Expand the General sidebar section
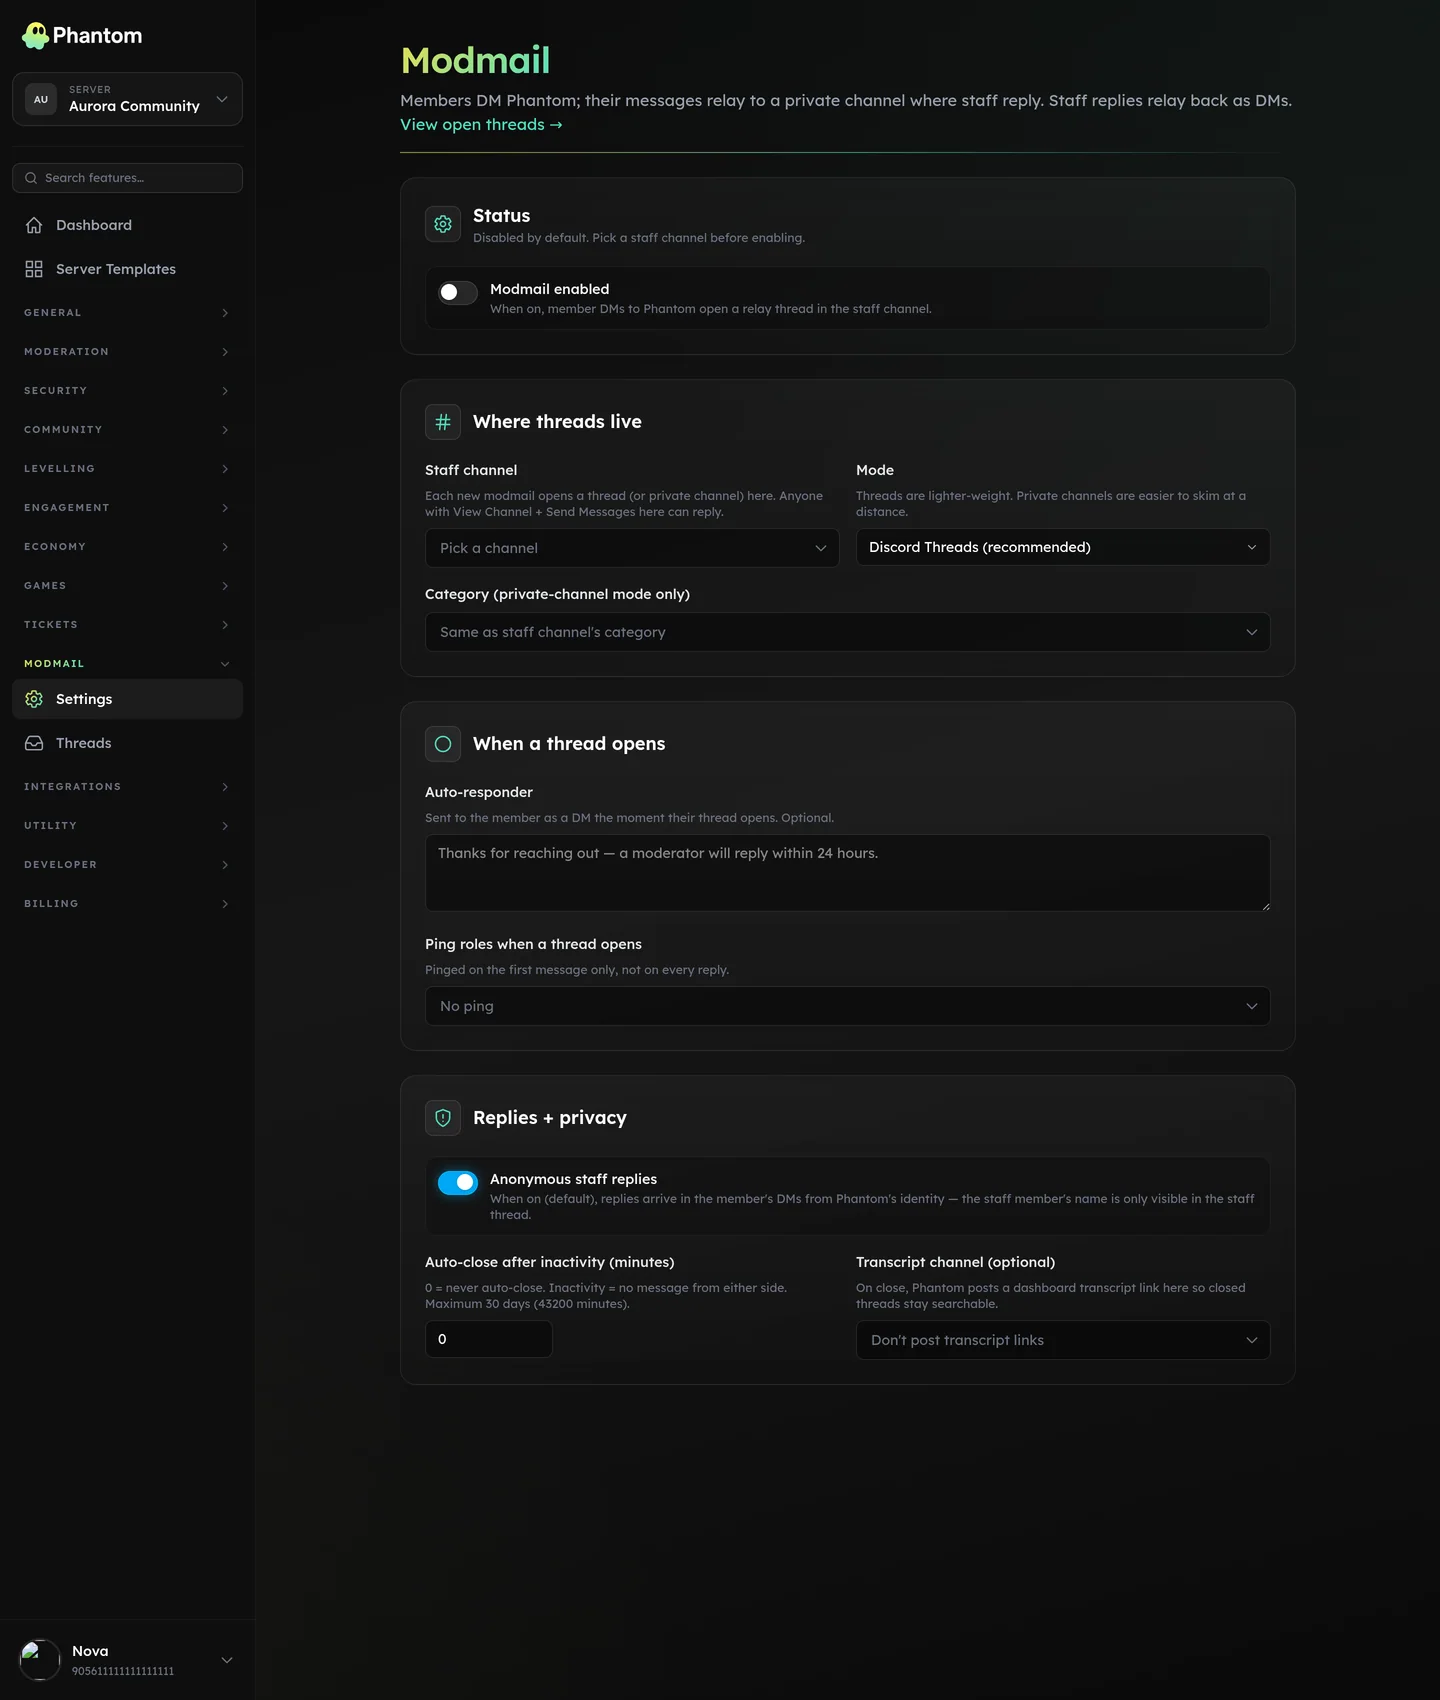This screenshot has width=1440, height=1700. point(127,313)
